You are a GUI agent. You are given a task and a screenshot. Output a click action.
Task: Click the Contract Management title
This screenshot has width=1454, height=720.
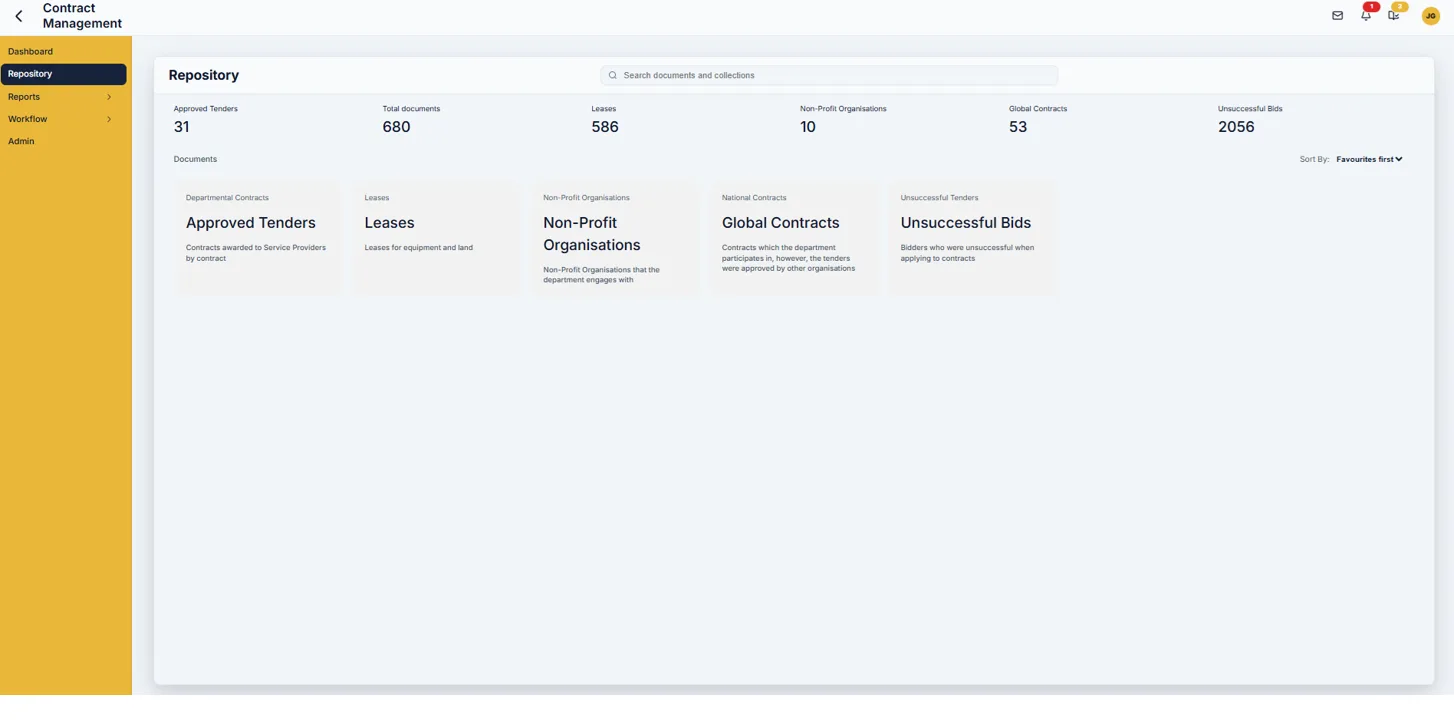[x=82, y=16]
